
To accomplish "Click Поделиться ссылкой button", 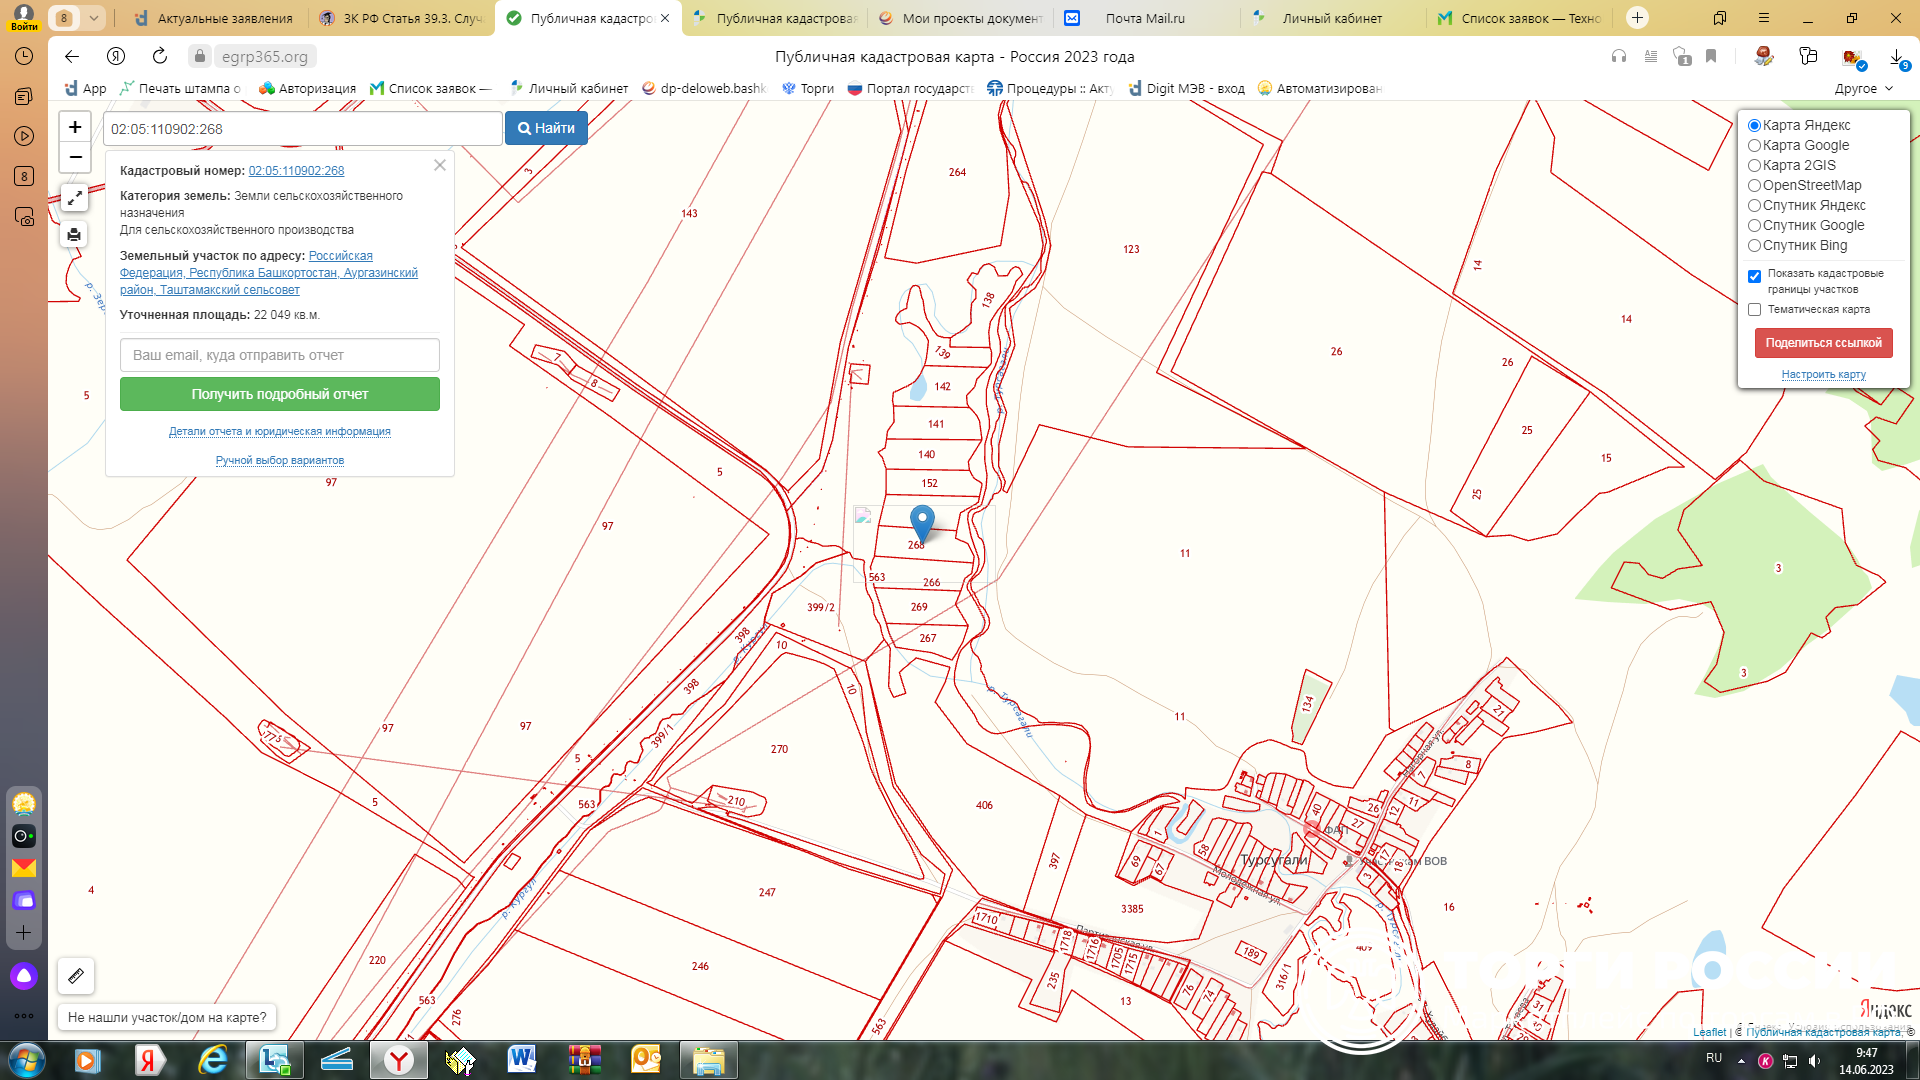I will point(1823,343).
